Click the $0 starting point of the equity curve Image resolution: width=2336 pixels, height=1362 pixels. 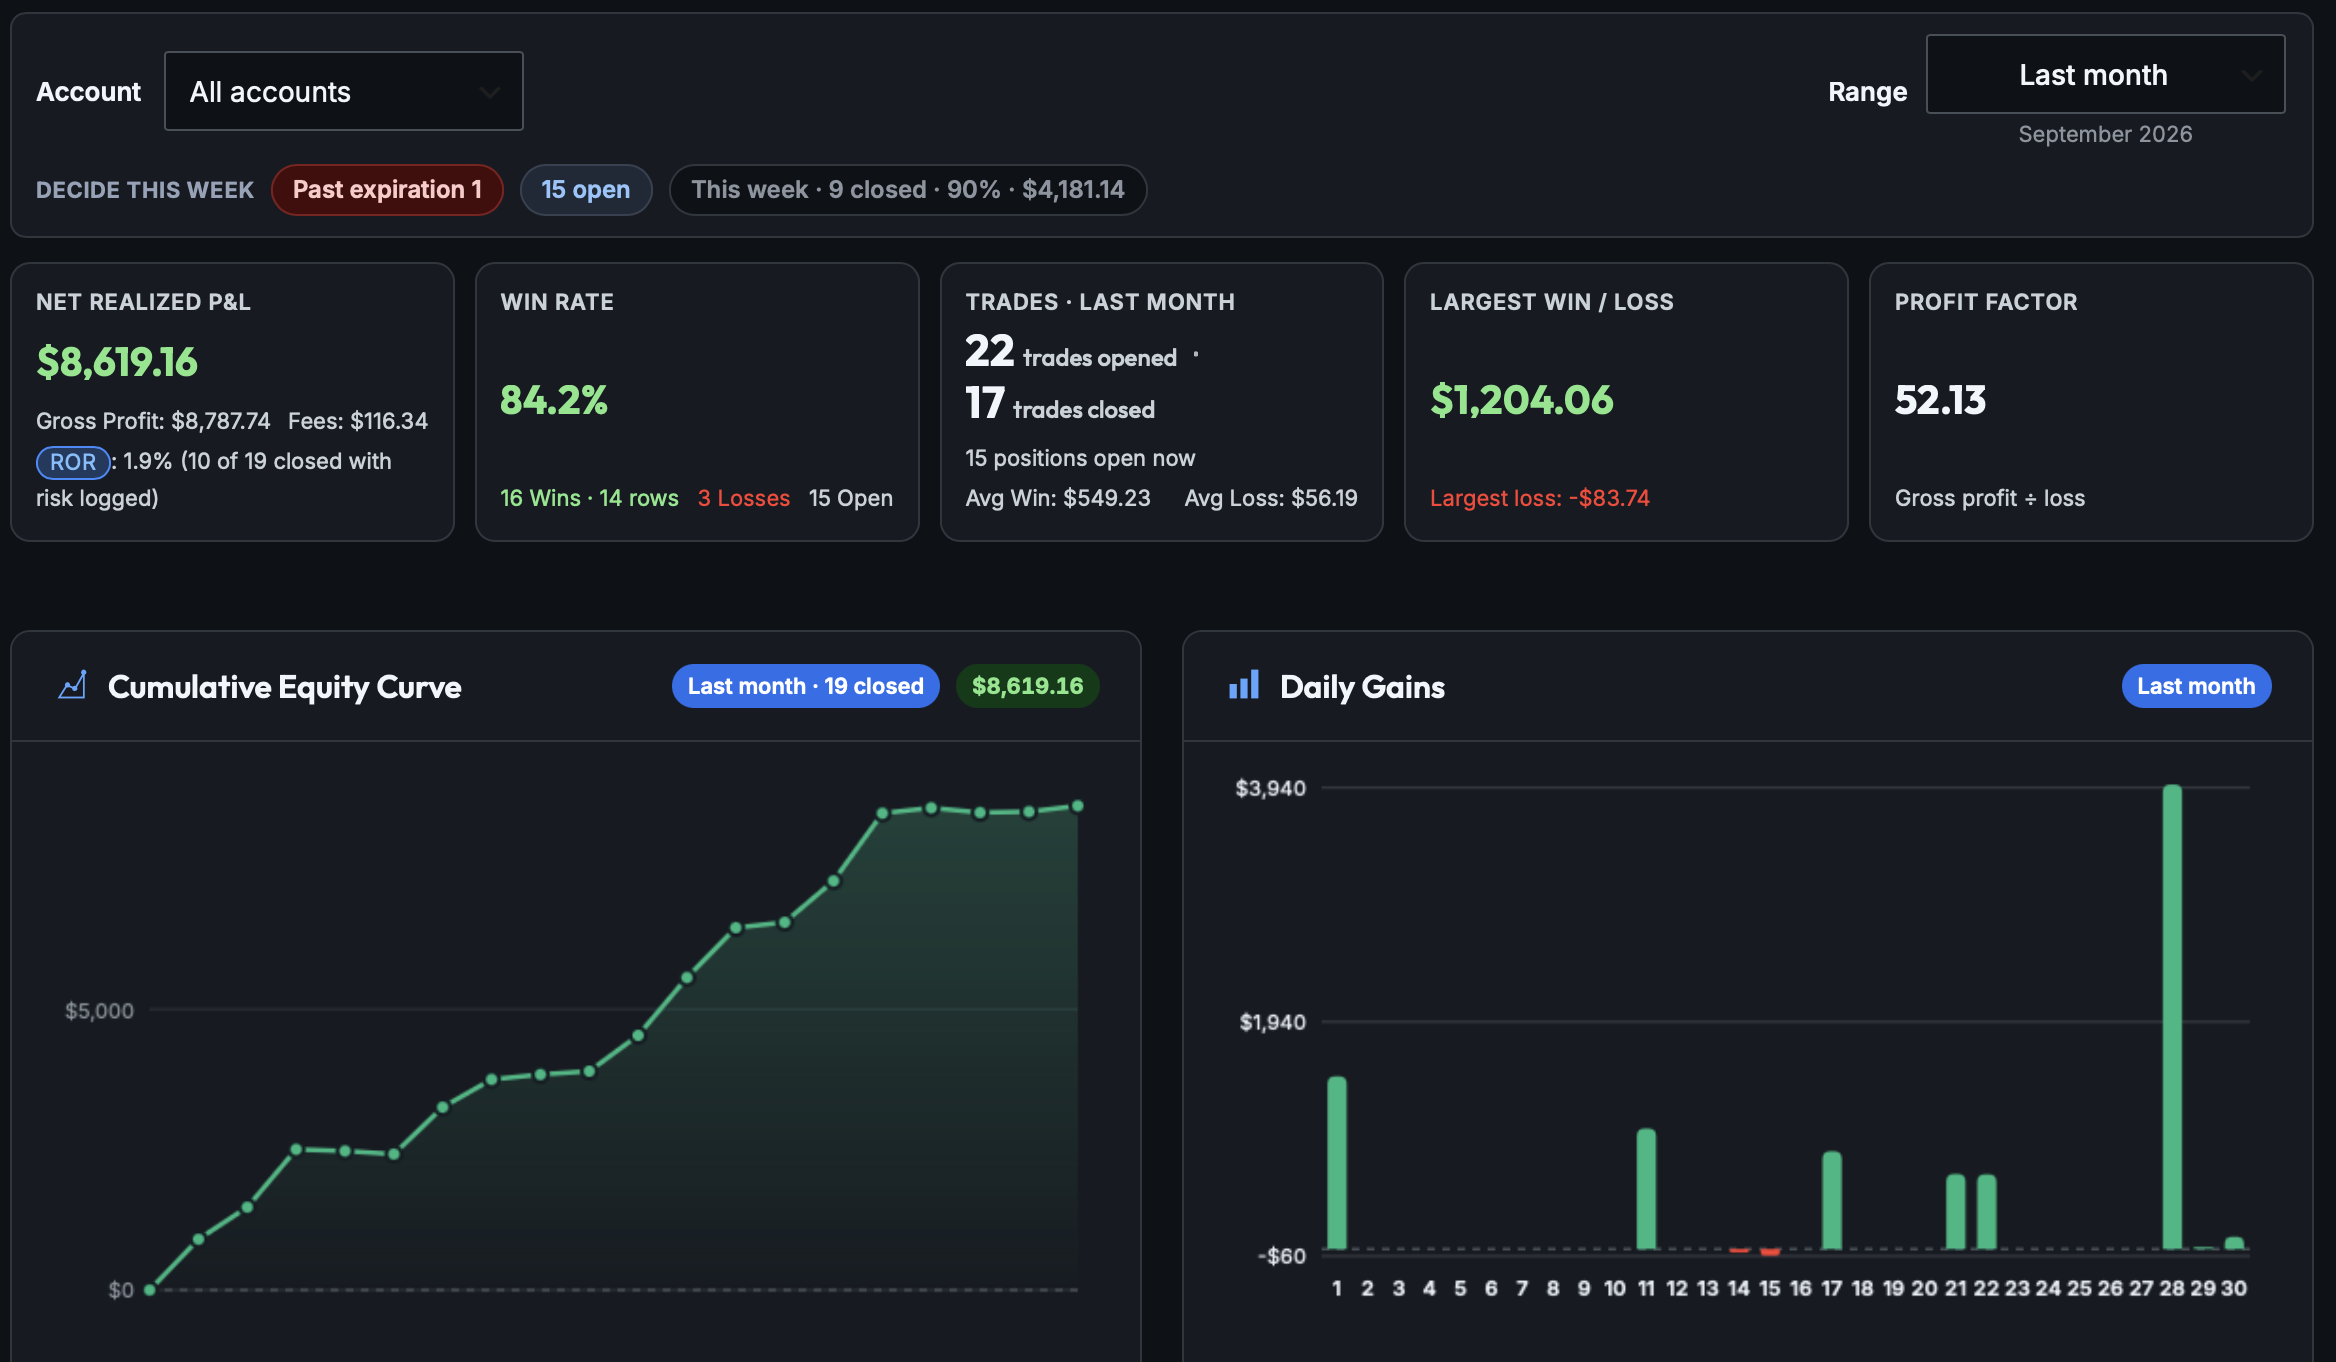tap(150, 1290)
